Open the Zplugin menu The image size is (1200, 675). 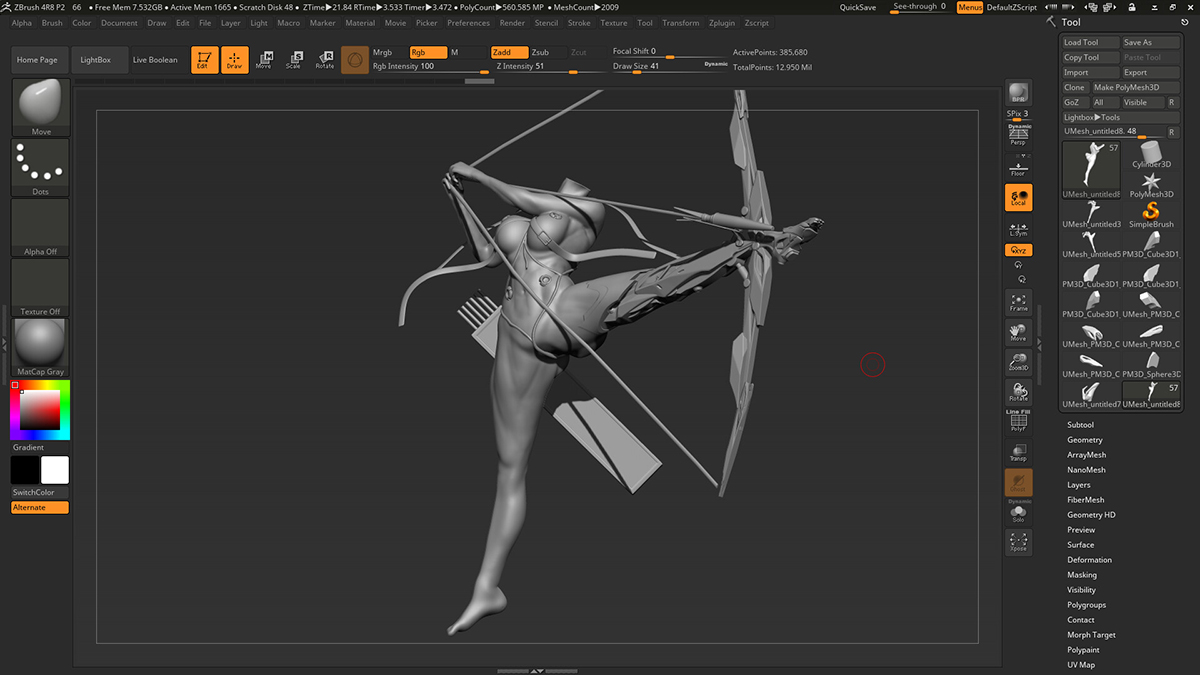720,23
